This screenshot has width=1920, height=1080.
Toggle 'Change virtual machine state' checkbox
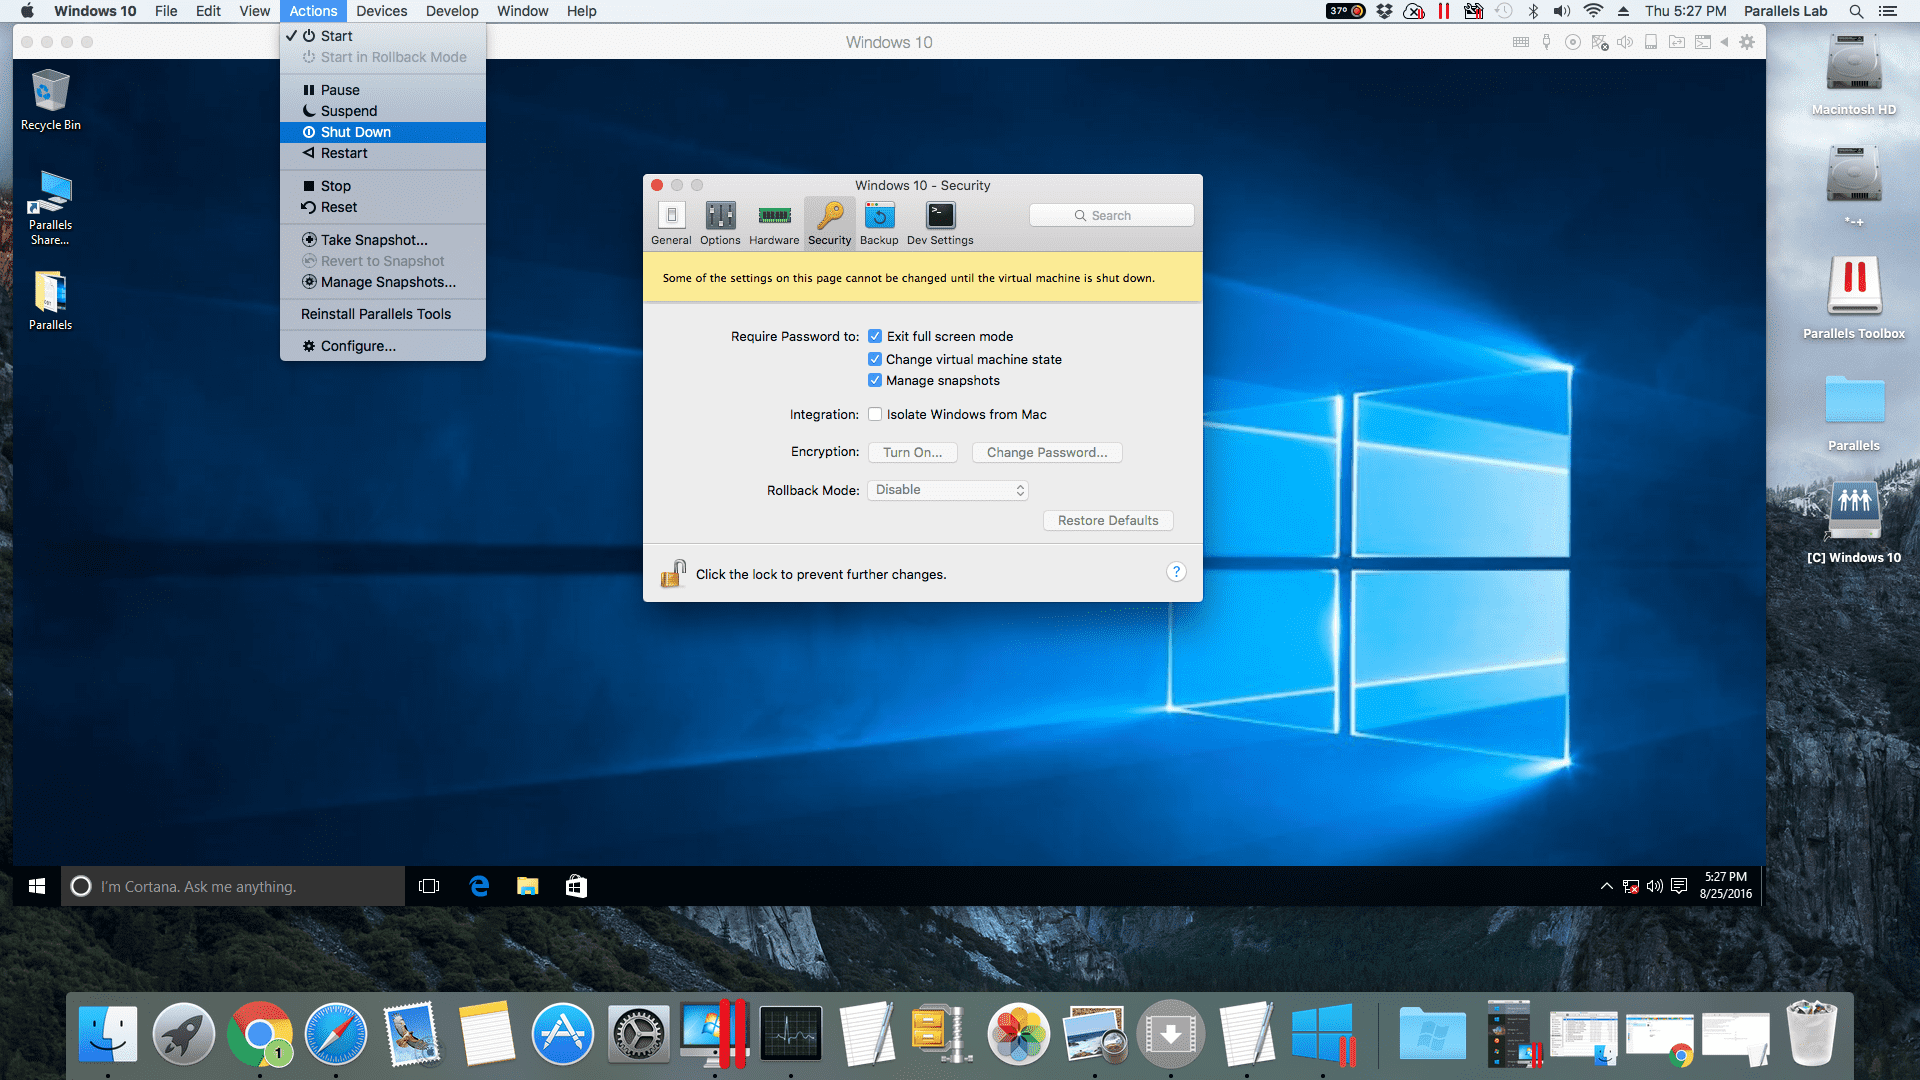click(873, 359)
